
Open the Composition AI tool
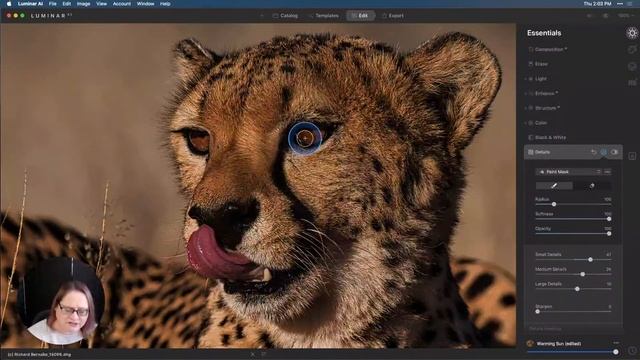549,49
